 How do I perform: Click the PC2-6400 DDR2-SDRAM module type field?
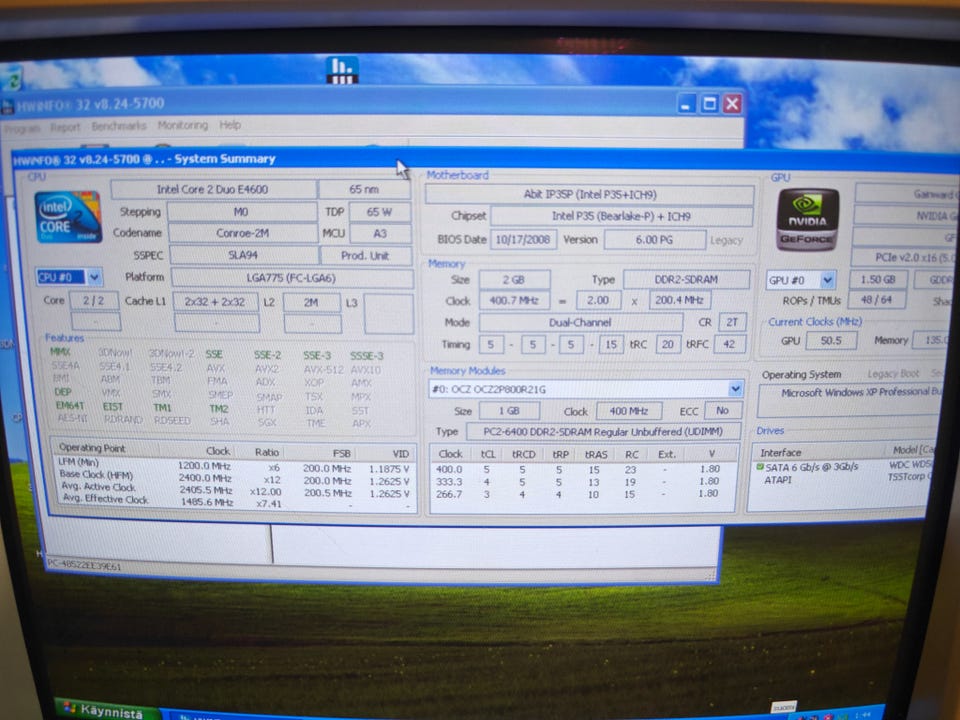click(604, 432)
